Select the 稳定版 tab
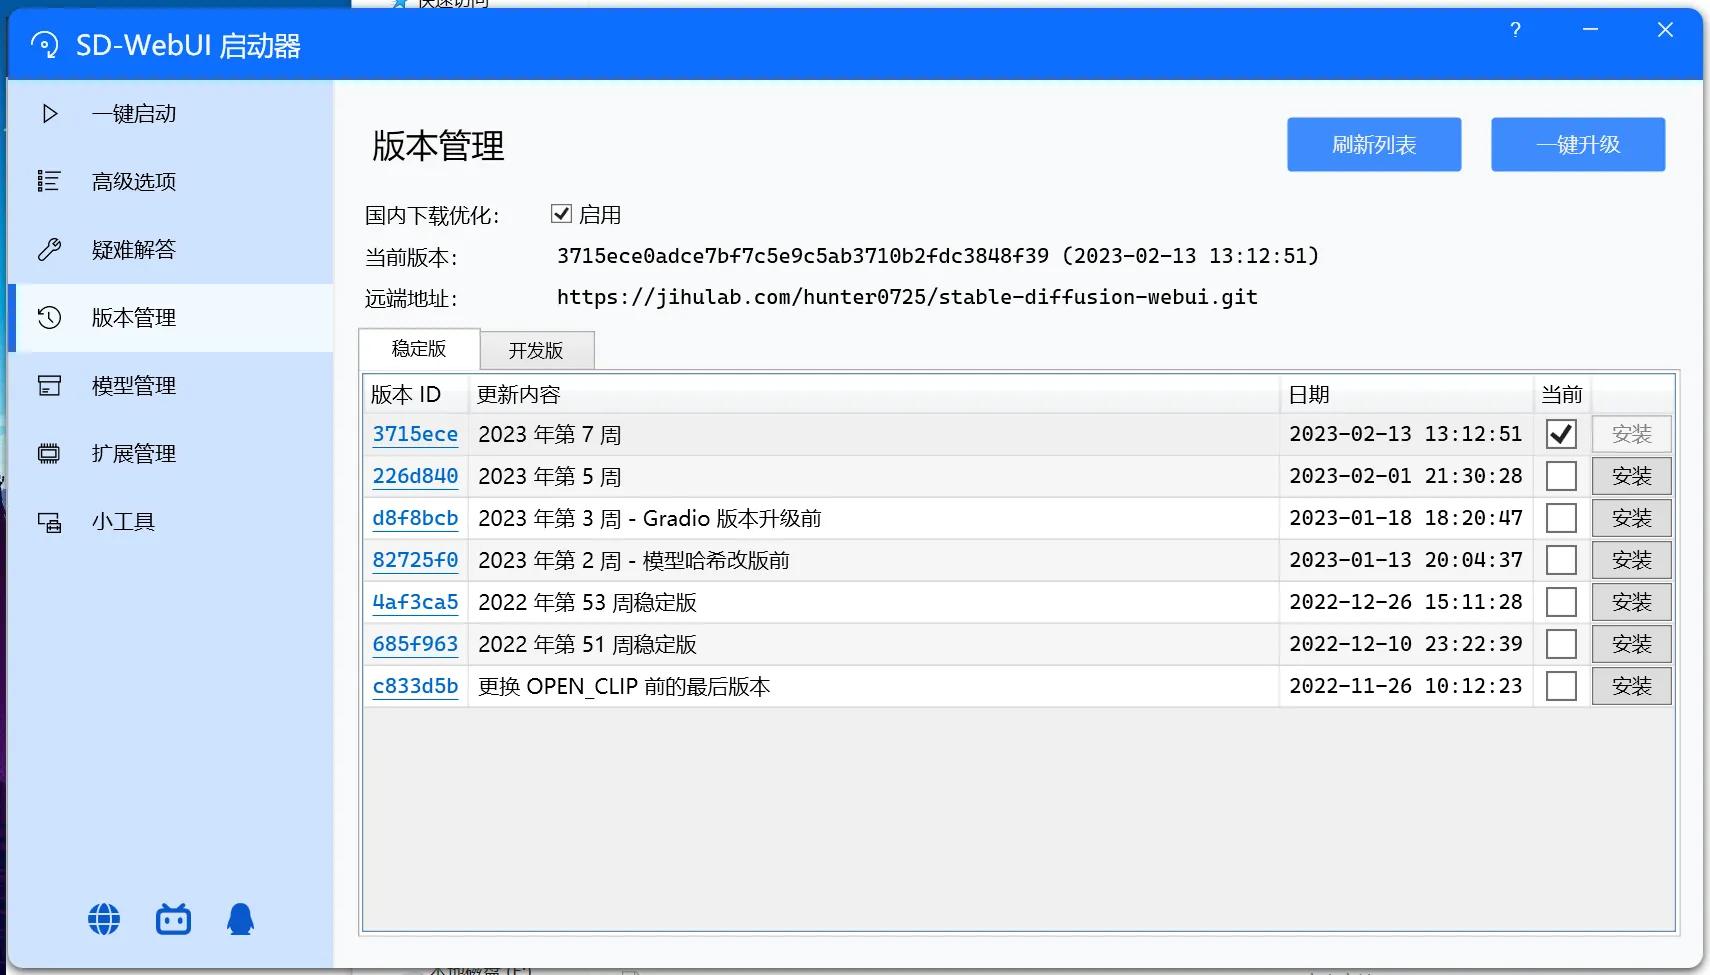Viewport: 1710px width, 975px height. (x=419, y=348)
